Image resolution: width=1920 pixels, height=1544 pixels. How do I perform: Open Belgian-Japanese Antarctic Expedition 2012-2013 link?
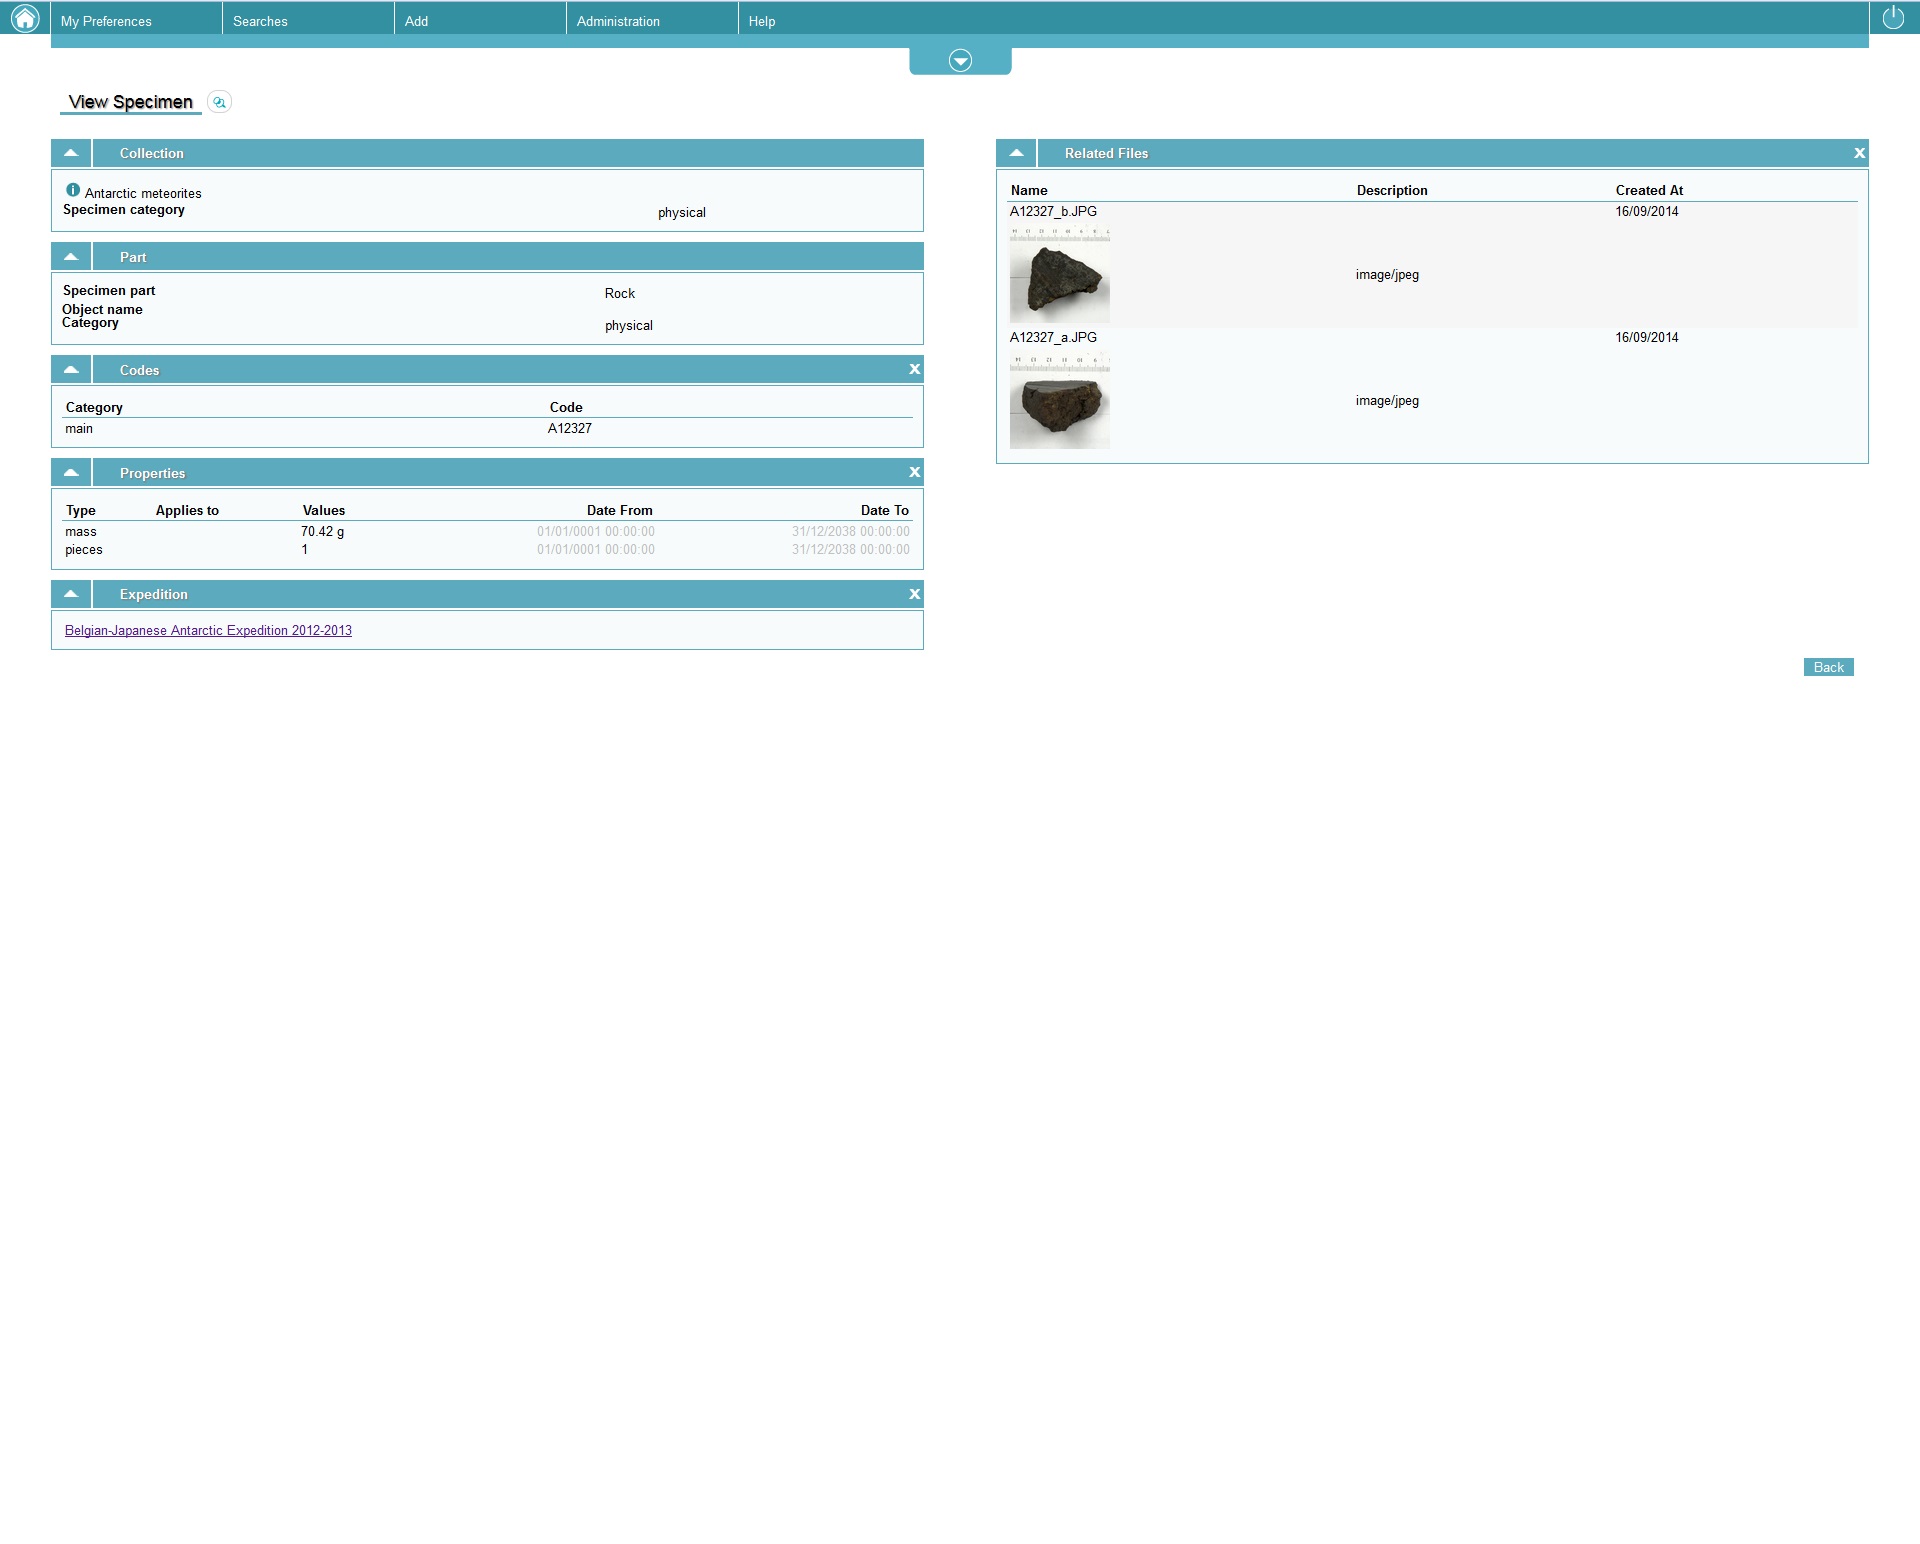pyautogui.click(x=208, y=631)
